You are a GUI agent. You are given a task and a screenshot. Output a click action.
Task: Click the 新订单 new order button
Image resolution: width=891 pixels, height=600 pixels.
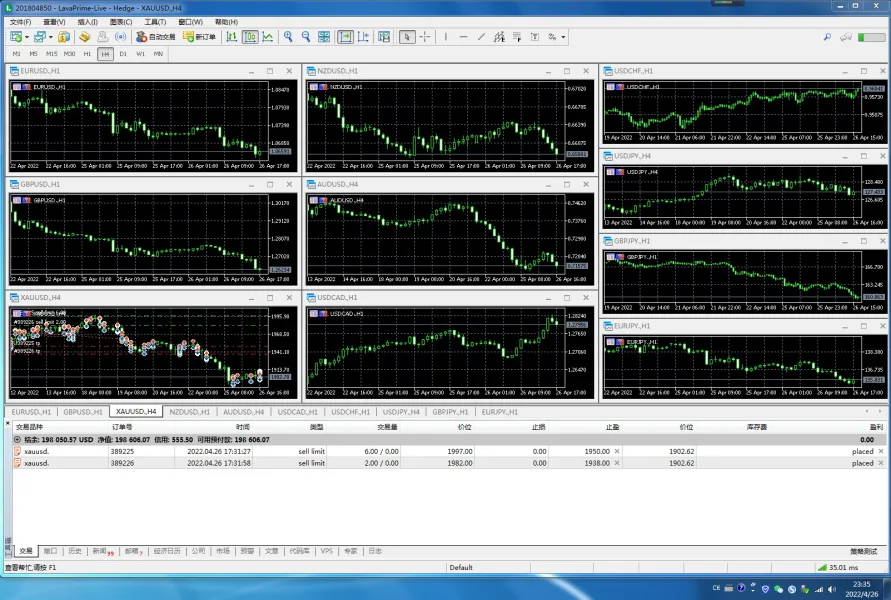pyautogui.click(x=200, y=37)
